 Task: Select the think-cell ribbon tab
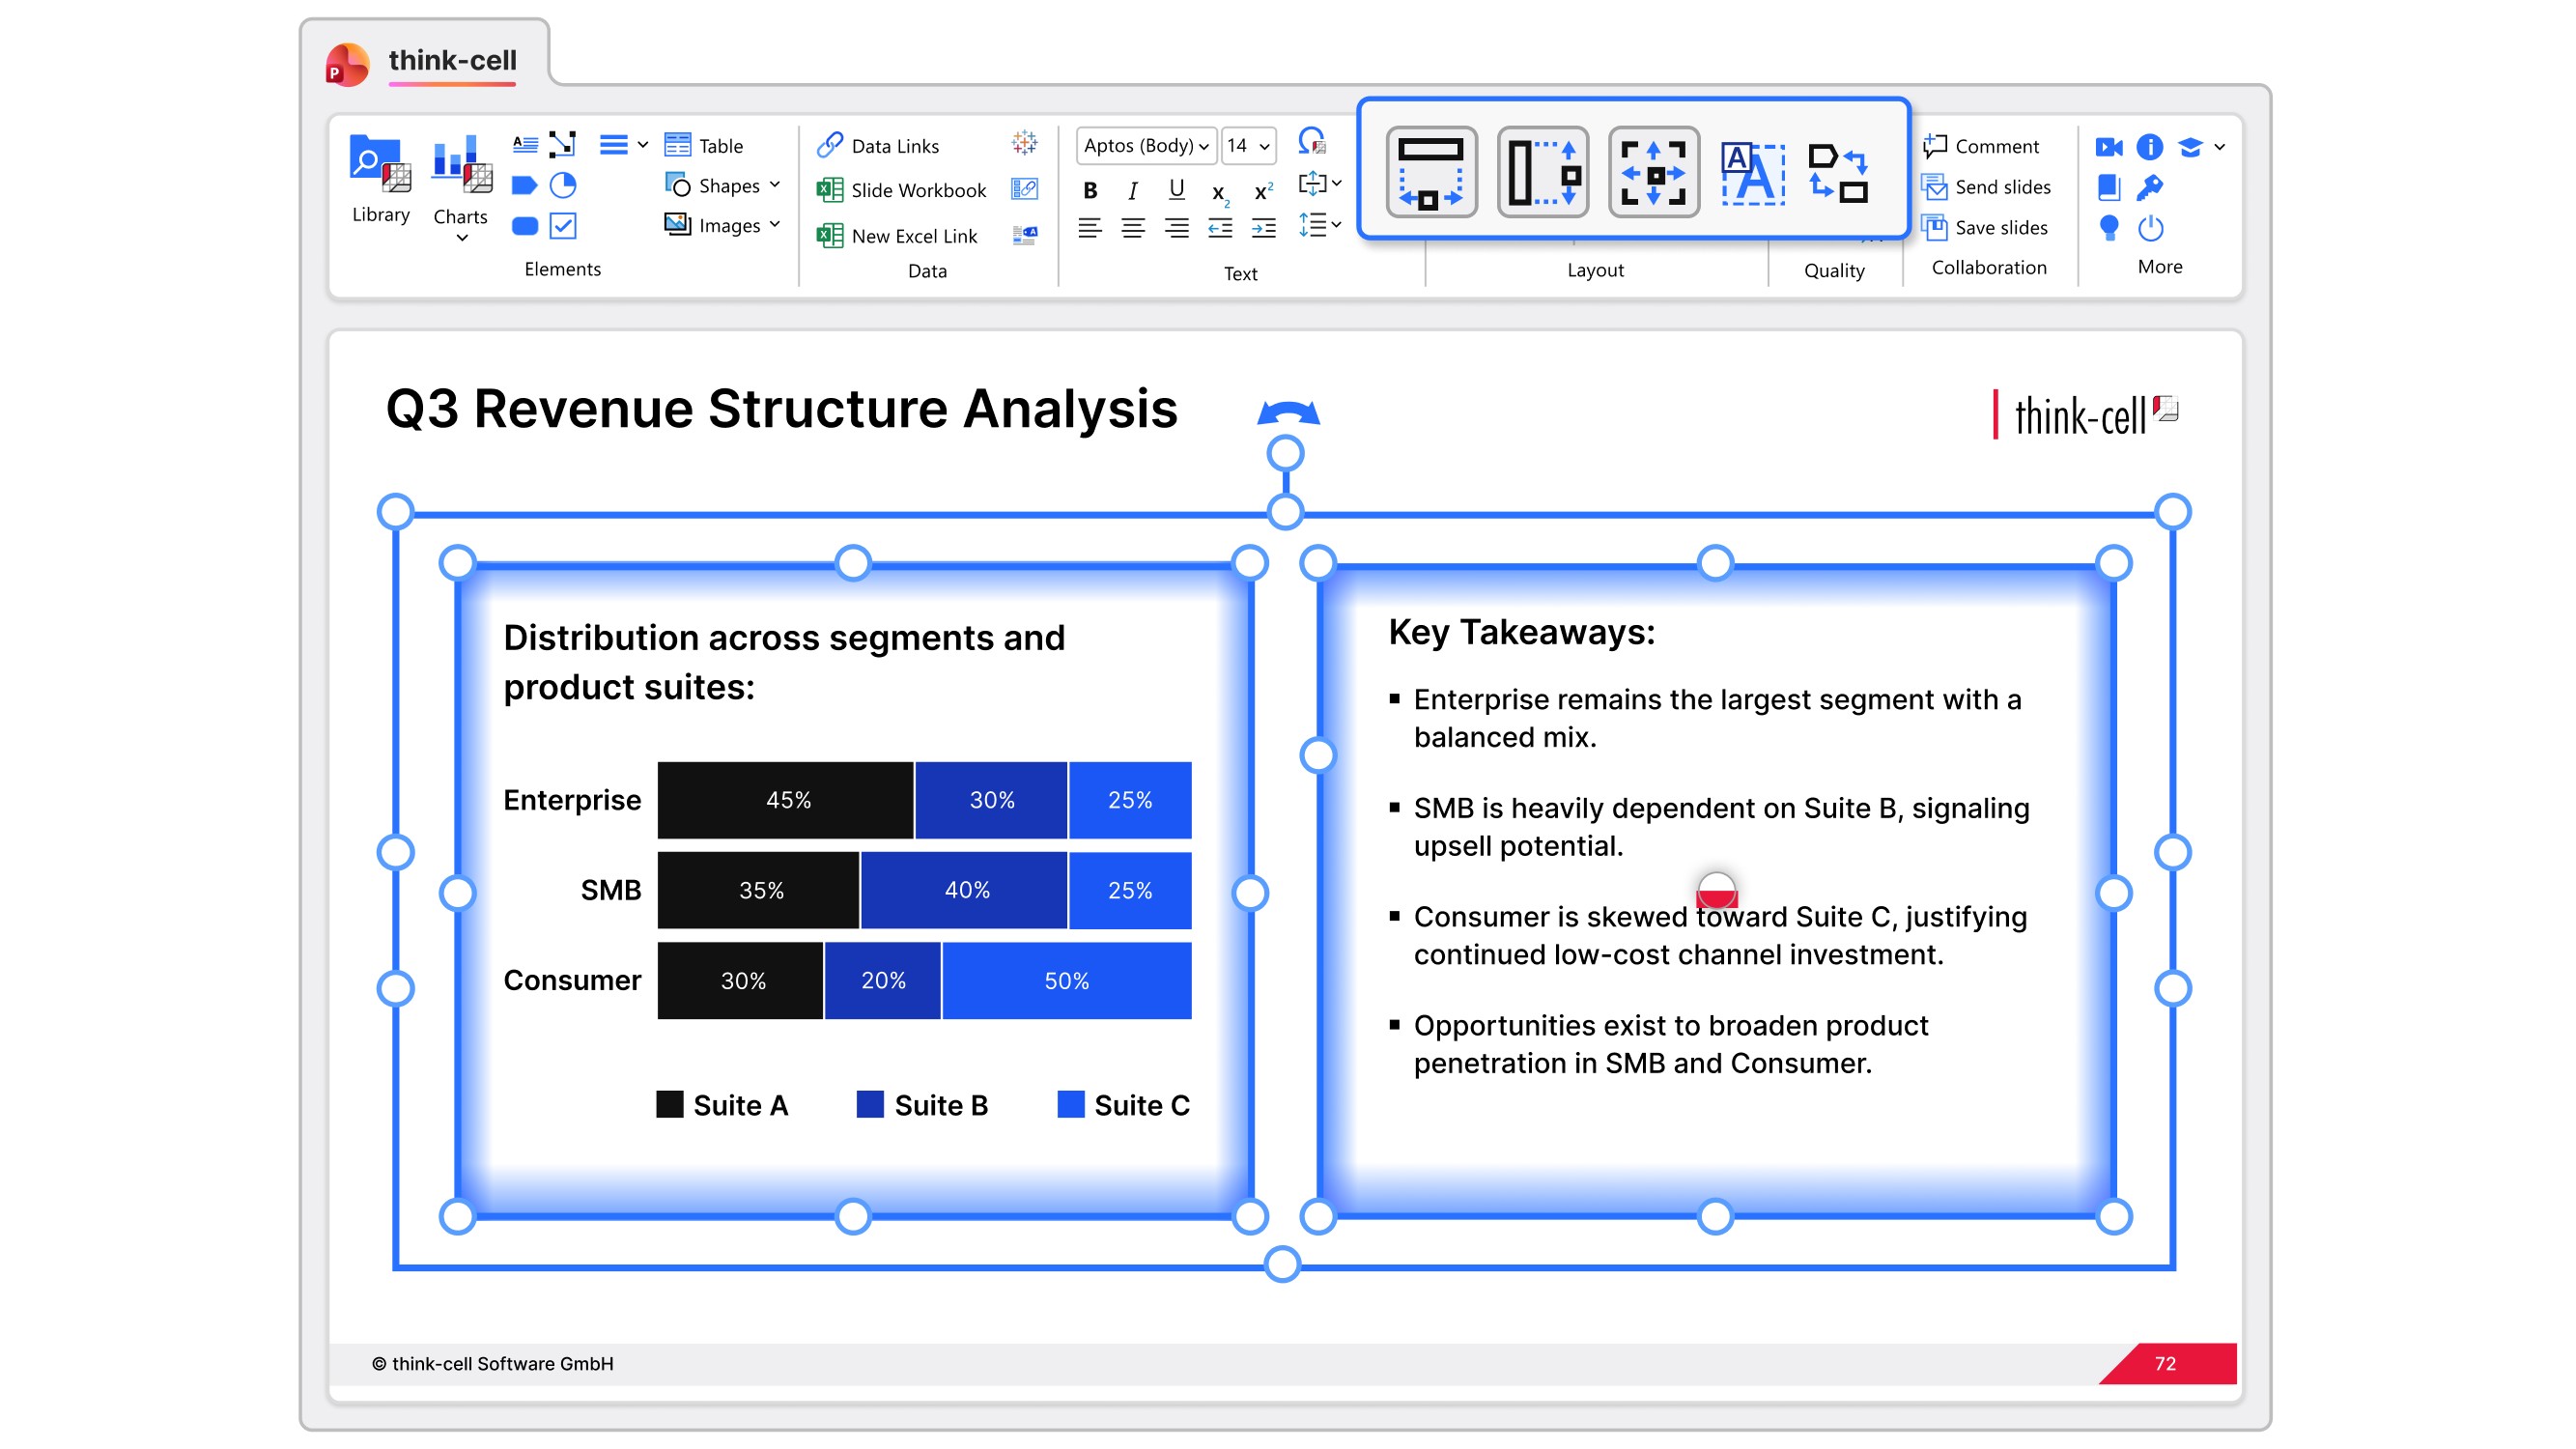coord(452,61)
